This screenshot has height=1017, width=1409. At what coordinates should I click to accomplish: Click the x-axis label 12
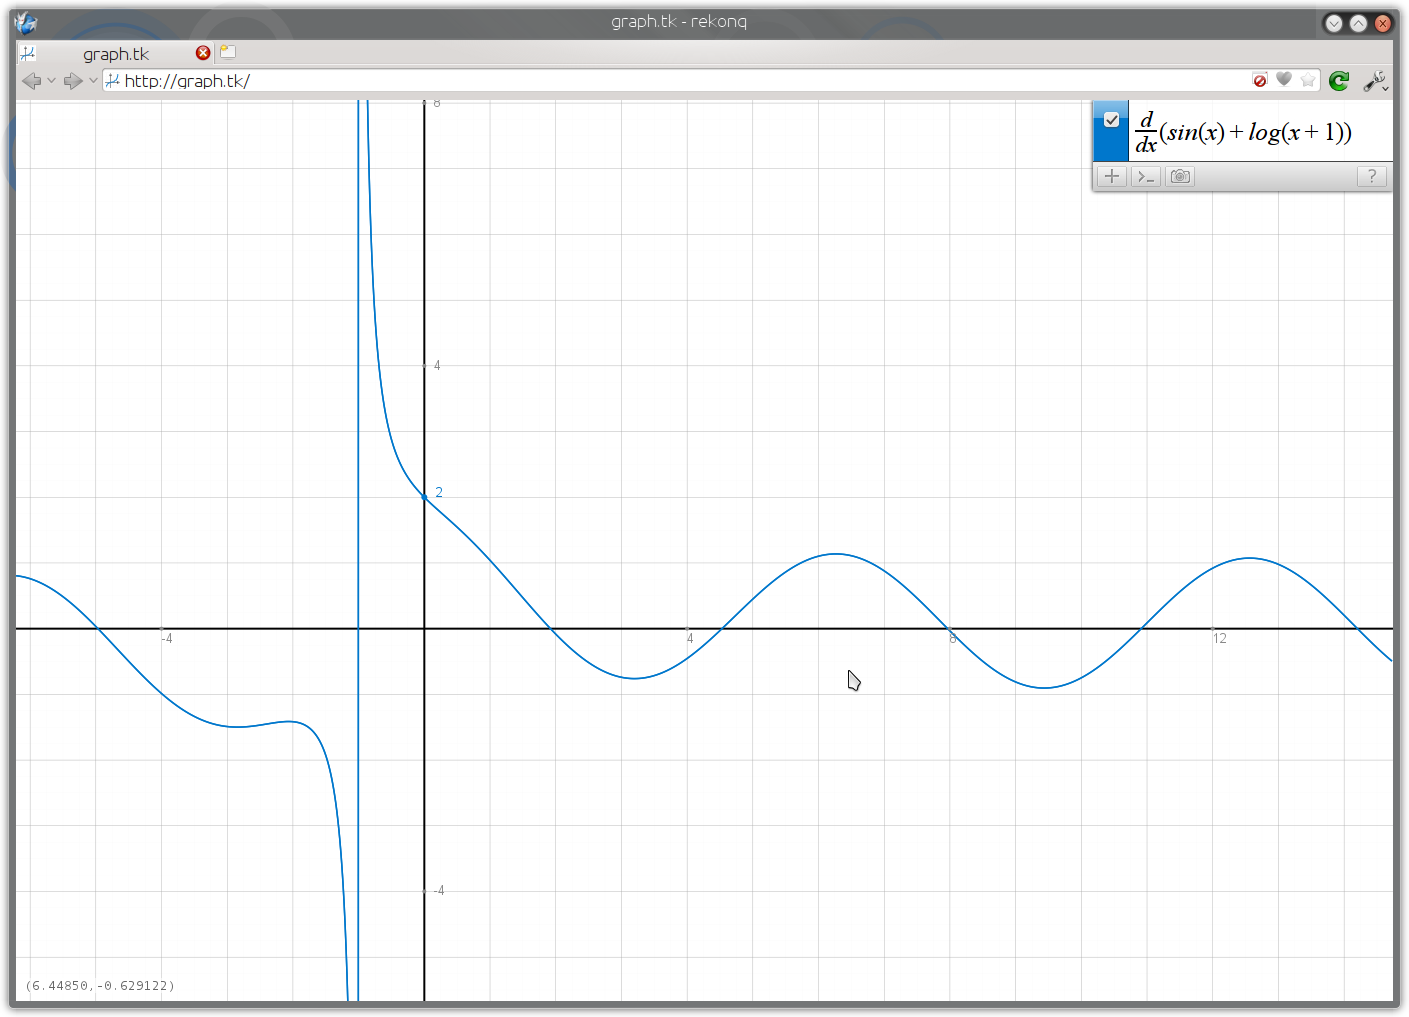coord(1219,638)
